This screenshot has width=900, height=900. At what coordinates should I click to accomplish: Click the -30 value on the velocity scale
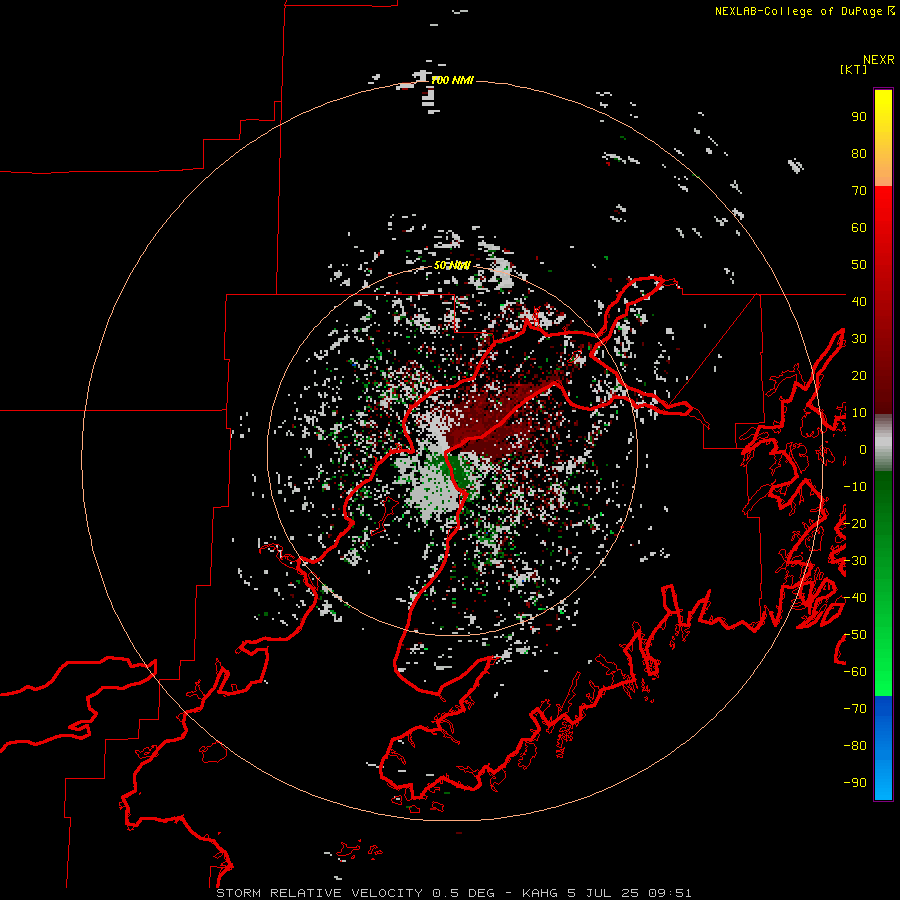click(855, 561)
